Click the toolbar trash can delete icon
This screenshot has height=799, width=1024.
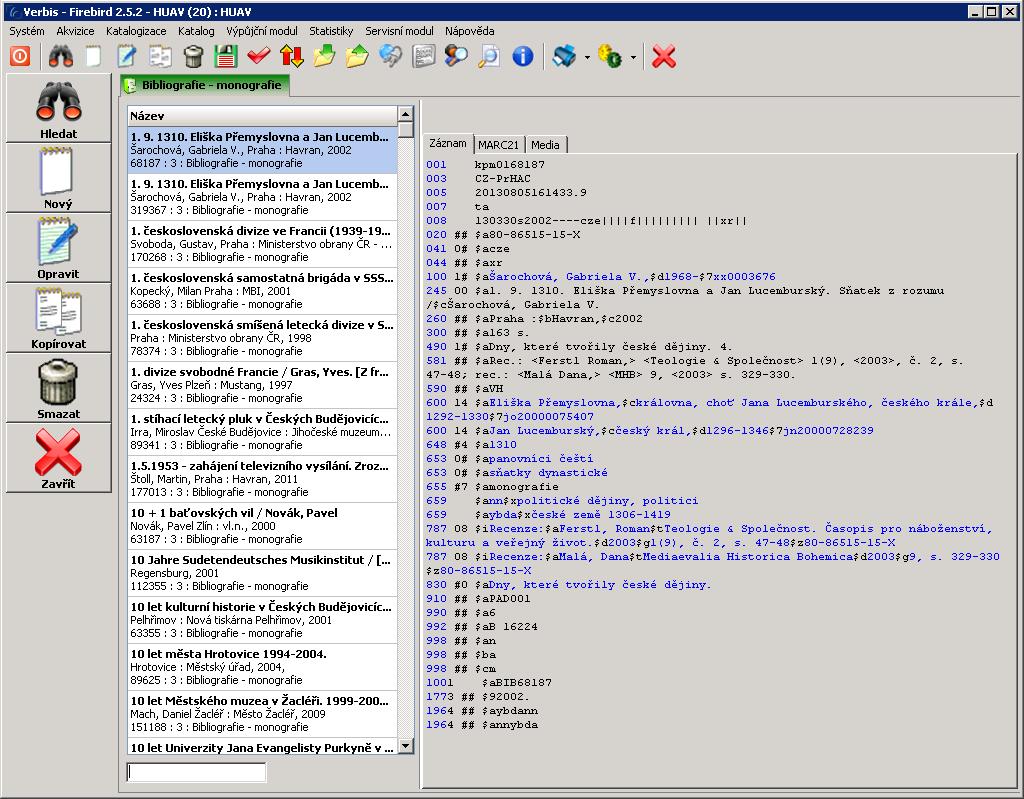[x=193, y=56]
